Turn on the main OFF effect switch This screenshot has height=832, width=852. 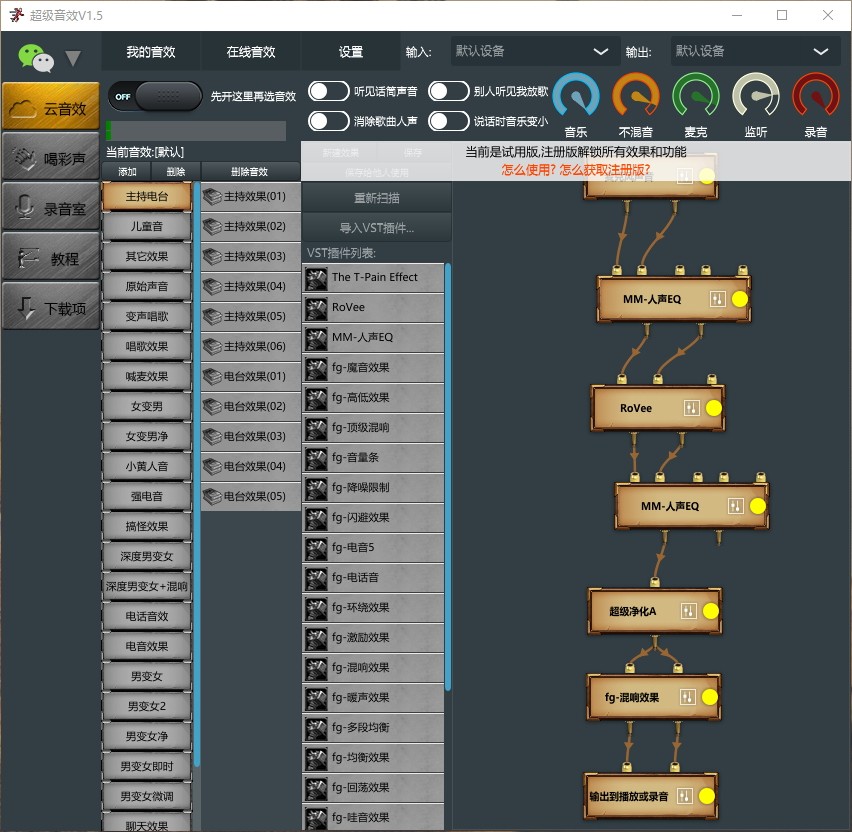pyautogui.click(x=155, y=96)
